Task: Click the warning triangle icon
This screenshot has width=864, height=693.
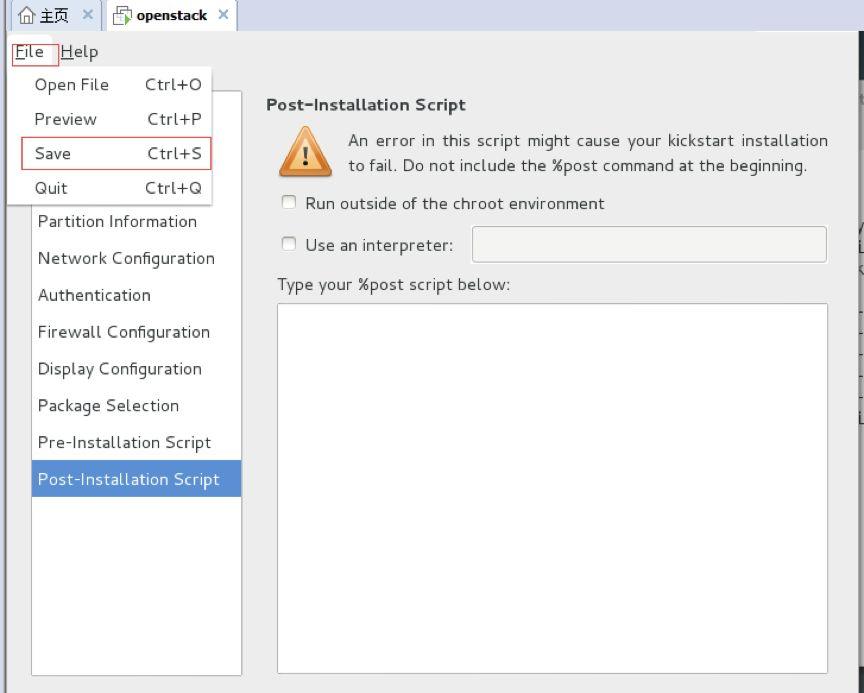Action: (x=305, y=153)
